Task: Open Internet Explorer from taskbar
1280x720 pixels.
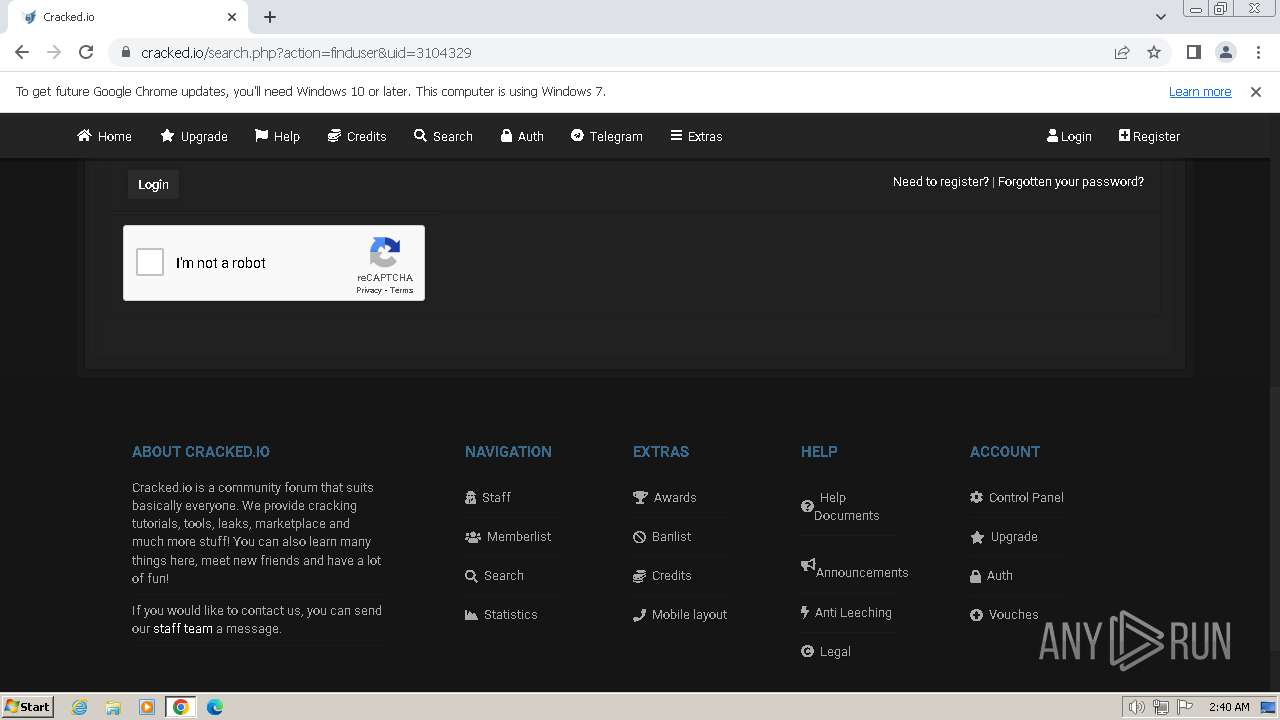Action: [x=79, y=707]
